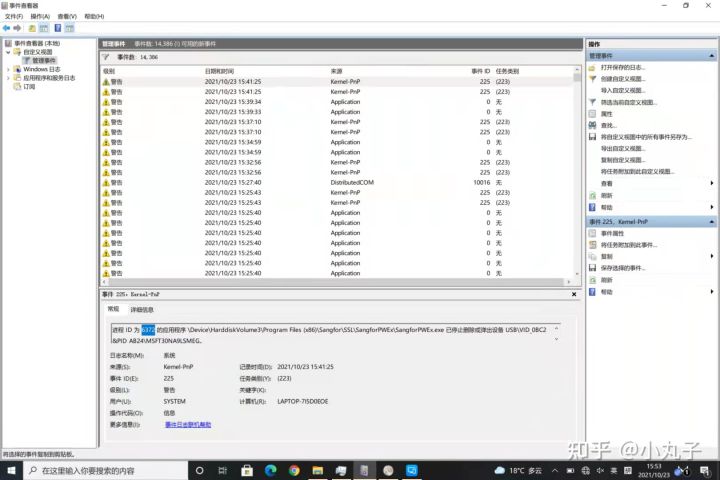Open the notification center icon

click(704, 470)
